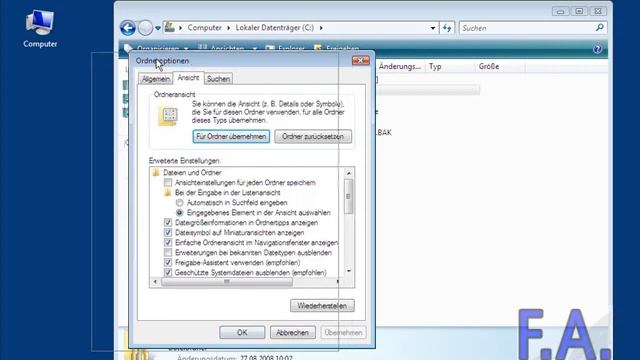Enable Ansichteinstellungen für jeden Ordner speichern
The height and width of the screenshot is (360, 640).
point(168,182)
